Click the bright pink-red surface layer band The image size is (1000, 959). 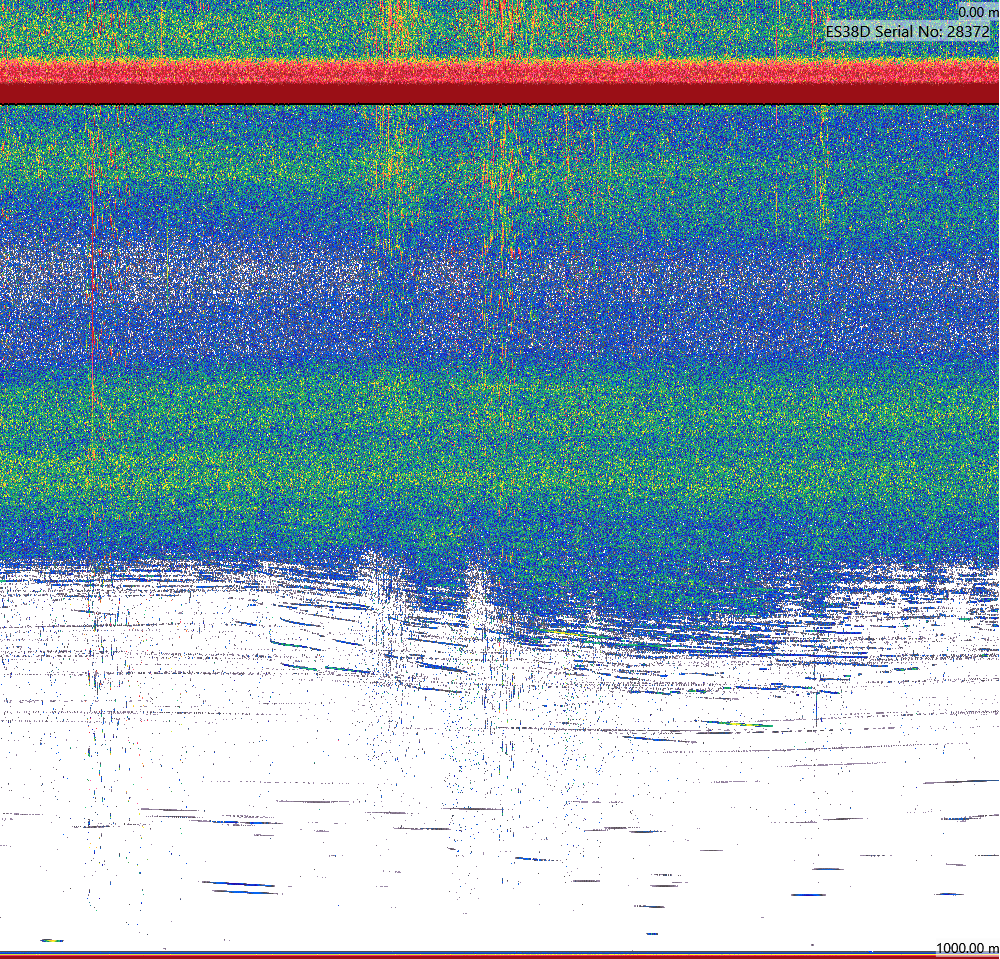[x=499, y=71]
